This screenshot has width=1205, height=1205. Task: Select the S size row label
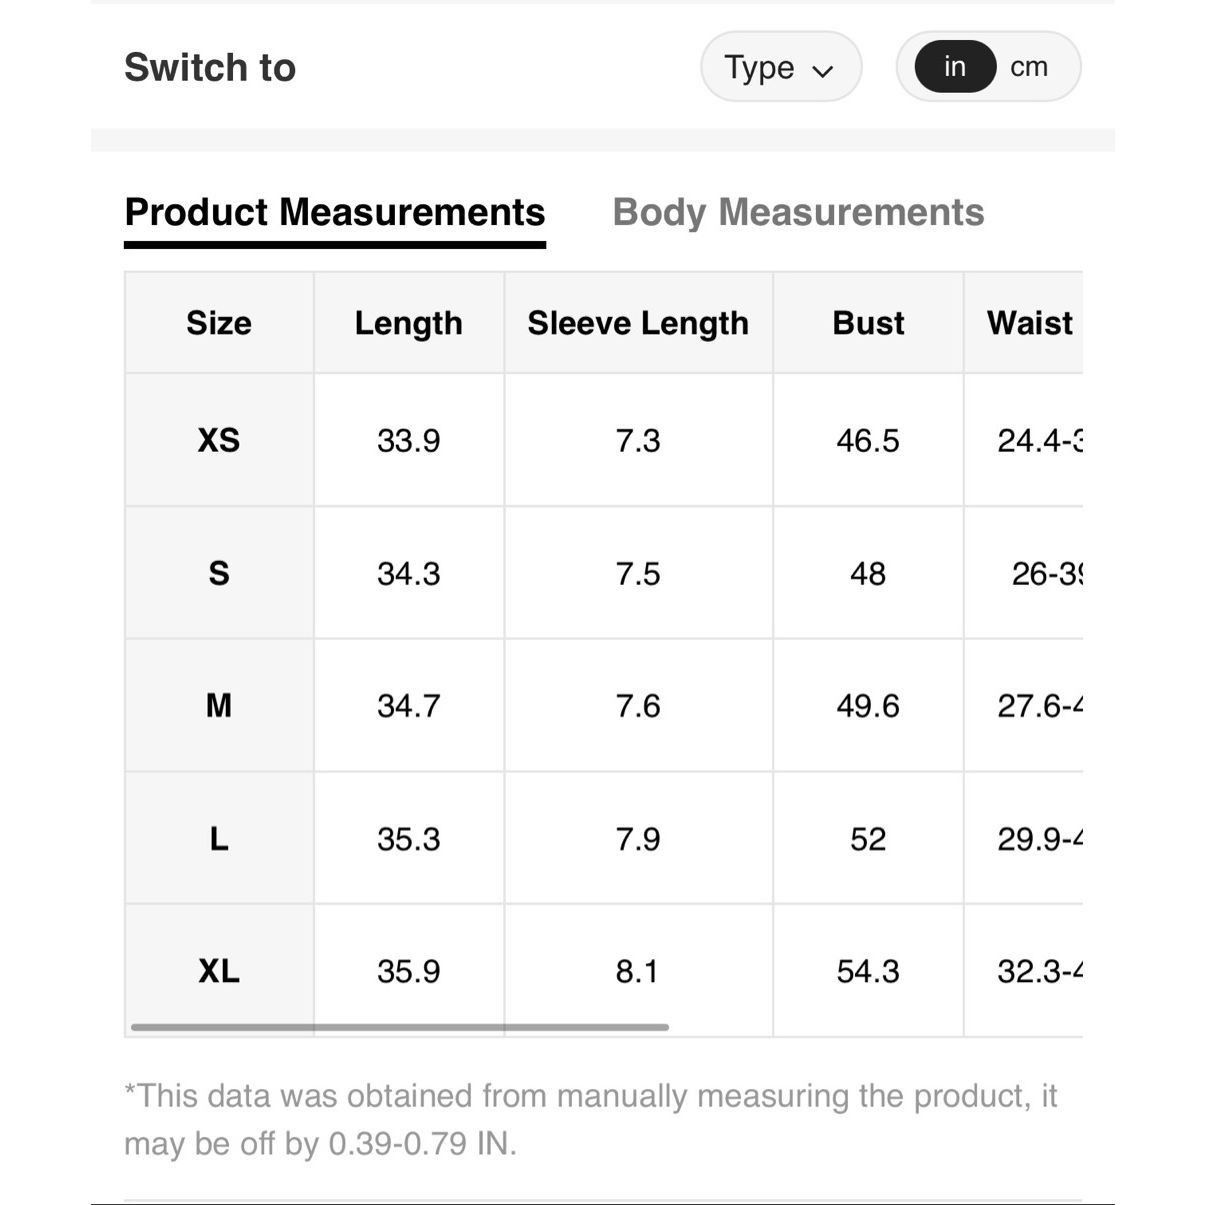pos(219,573)
